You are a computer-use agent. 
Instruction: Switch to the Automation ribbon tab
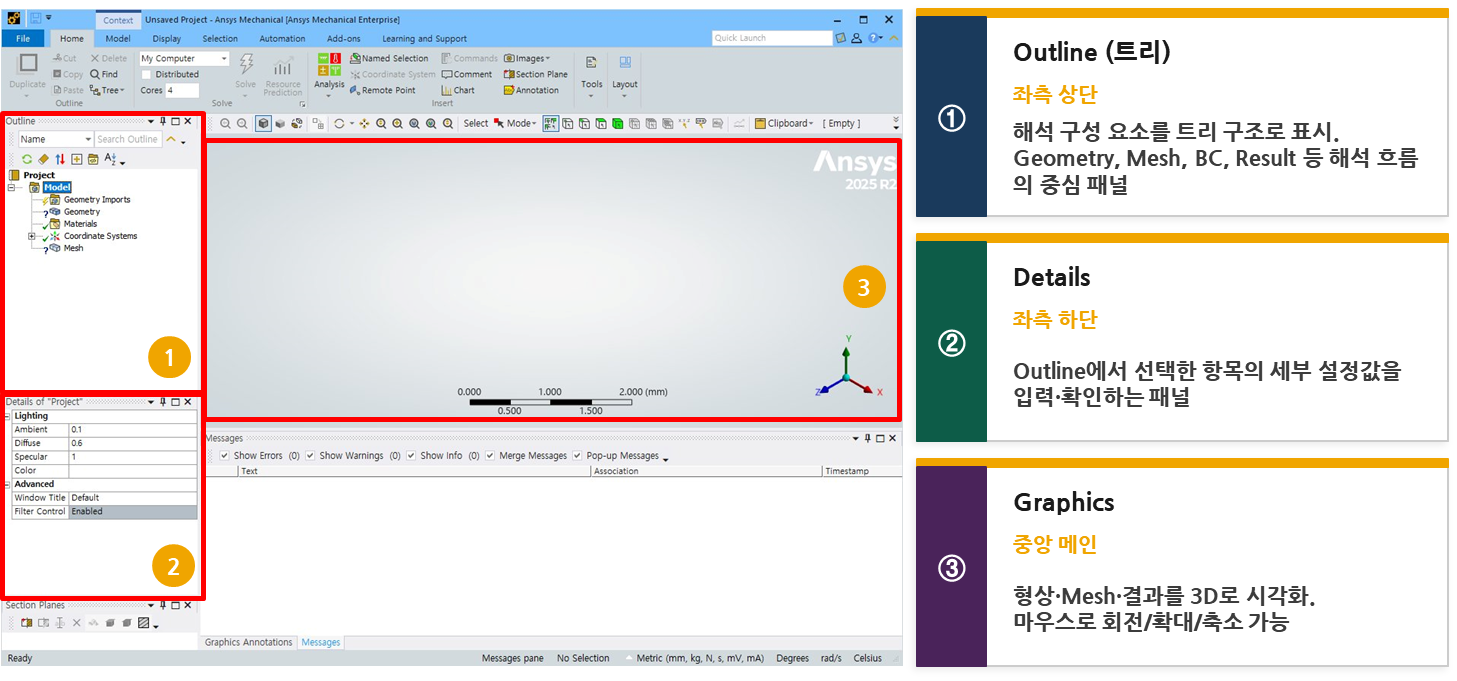pos(282,39)
